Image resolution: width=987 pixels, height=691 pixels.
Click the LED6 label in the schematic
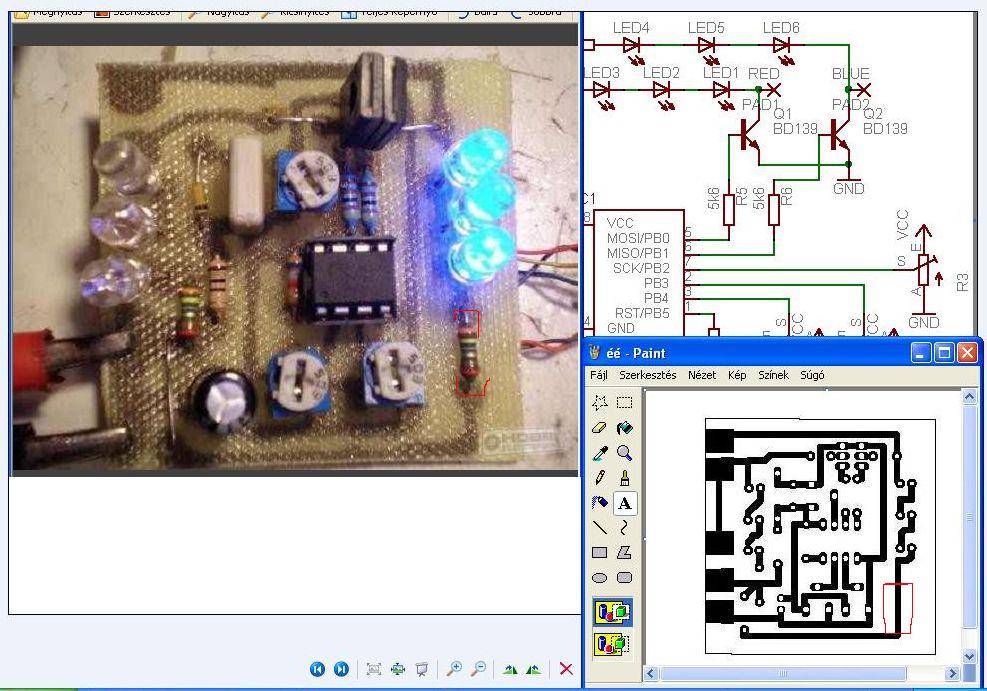[781, 28]
